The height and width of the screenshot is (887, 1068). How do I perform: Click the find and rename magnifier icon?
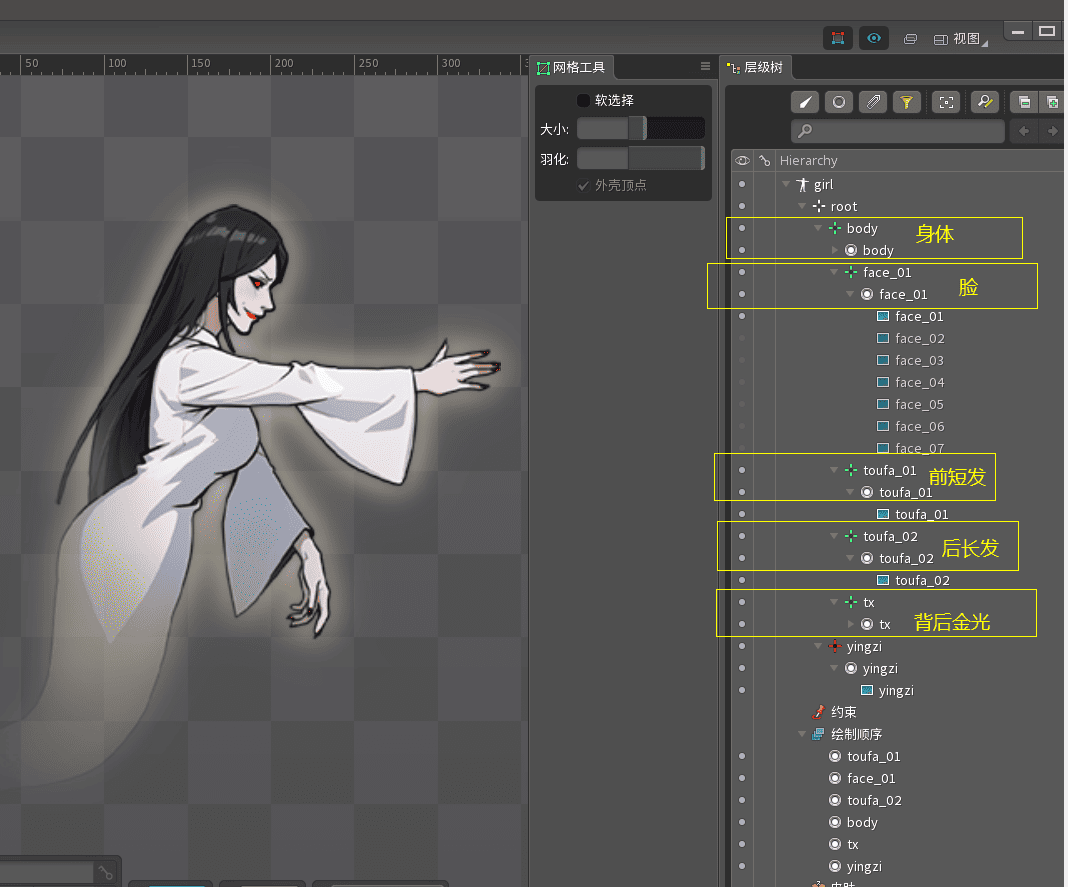pyautogui.click(x=985, y=102)
